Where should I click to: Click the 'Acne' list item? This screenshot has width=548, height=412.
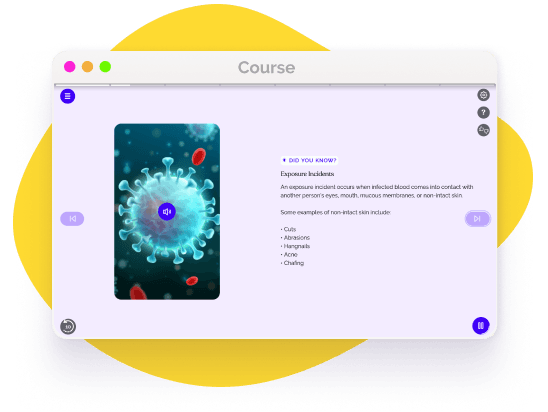(289, 254)
